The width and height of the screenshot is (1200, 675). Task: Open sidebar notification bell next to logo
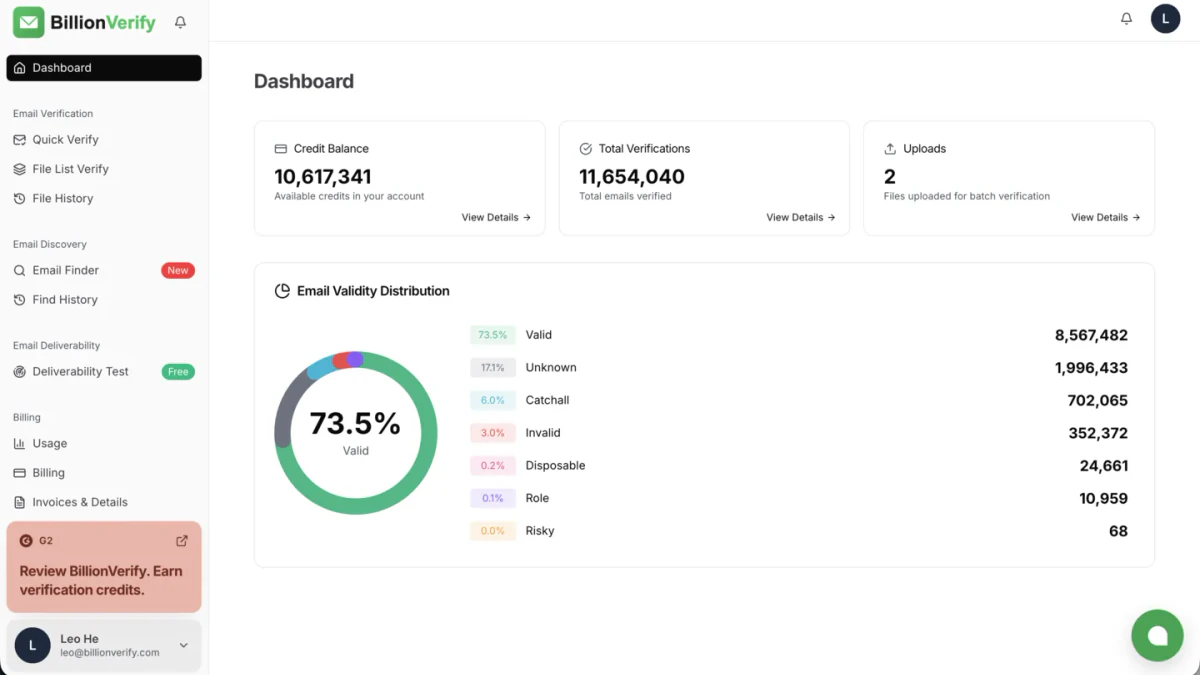pos(180,22)
